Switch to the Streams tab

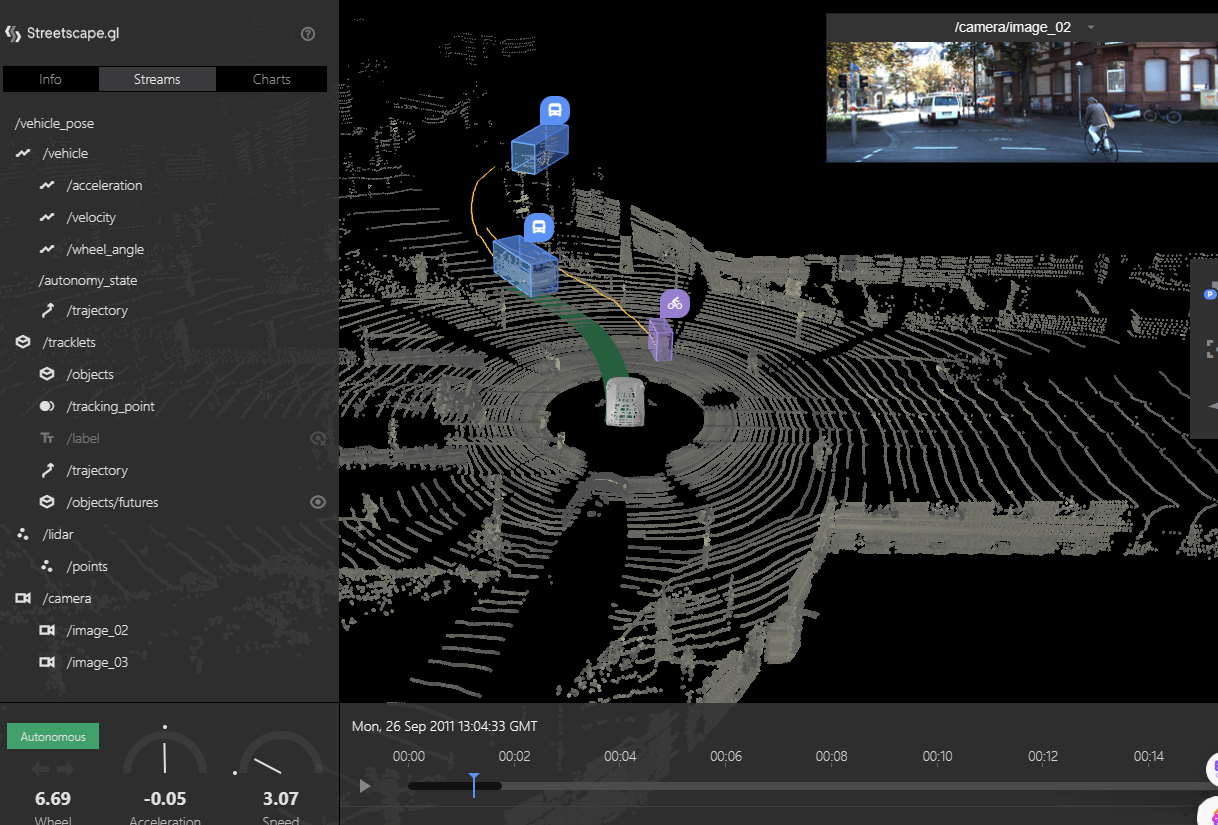pos(157,79)
